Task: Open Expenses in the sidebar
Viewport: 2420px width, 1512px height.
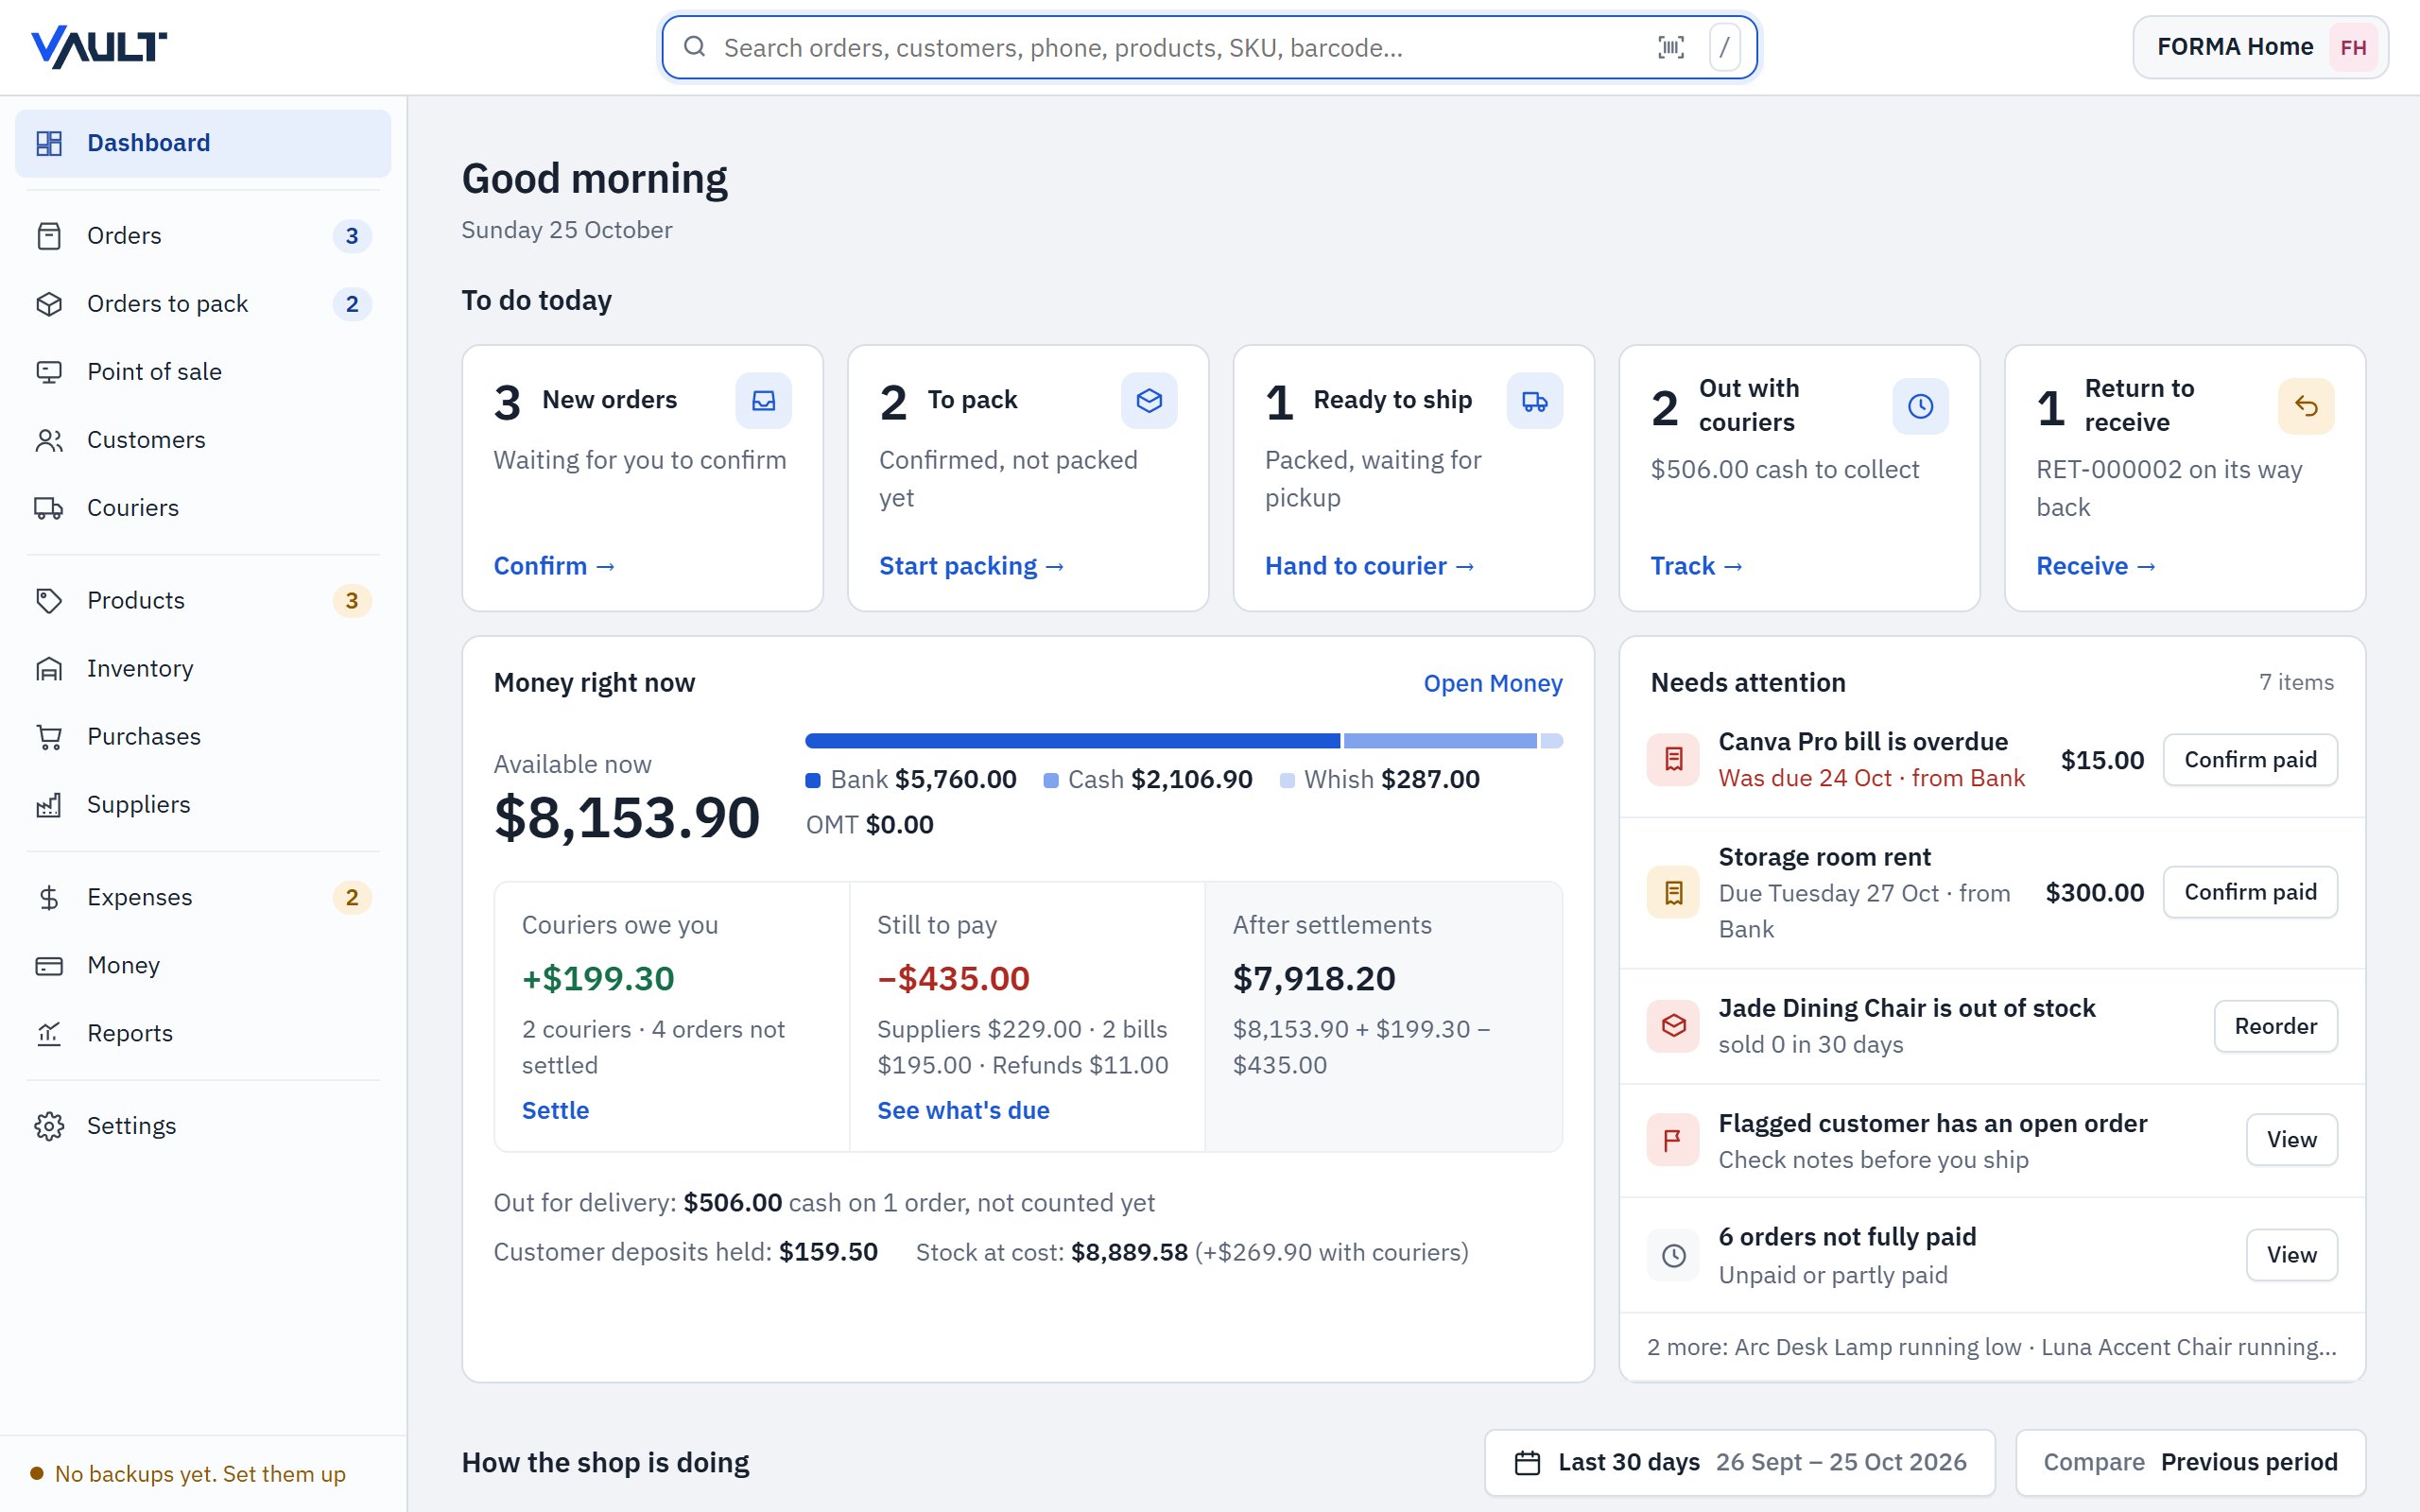Action: click(x=203, y=898)
